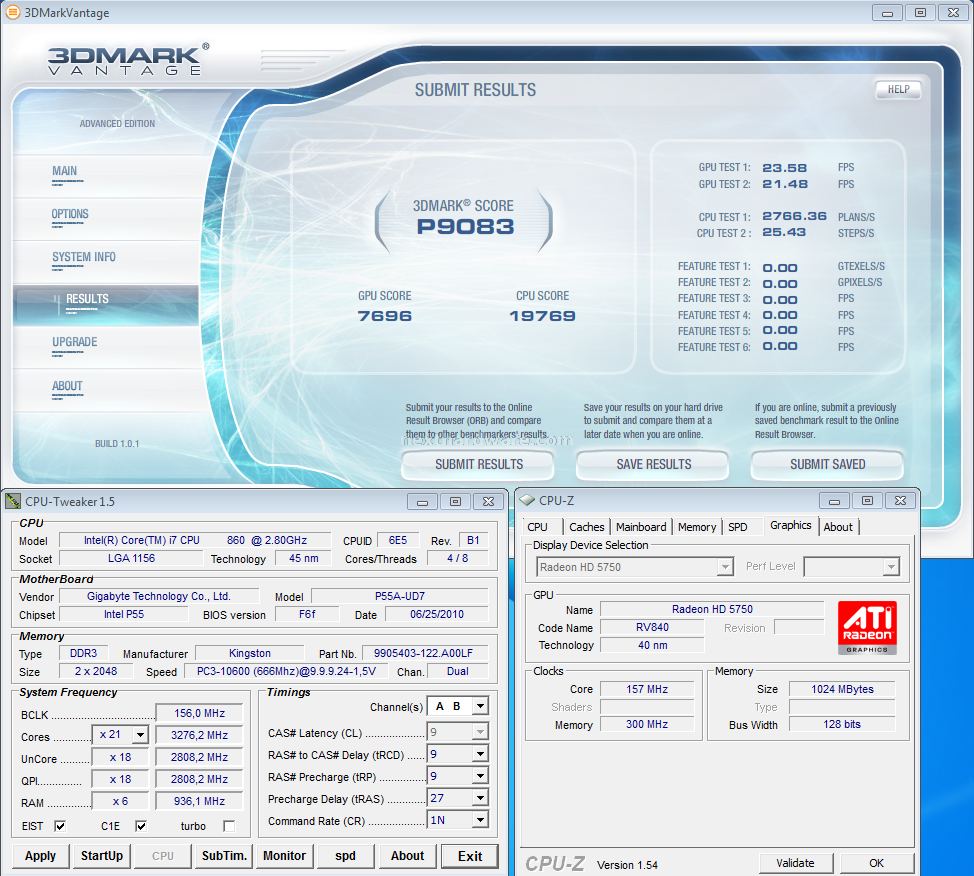Screen dimensions: 974x876
Task: Click the CPU SCORE 19769 value
Action: click(x=542, y=316)
